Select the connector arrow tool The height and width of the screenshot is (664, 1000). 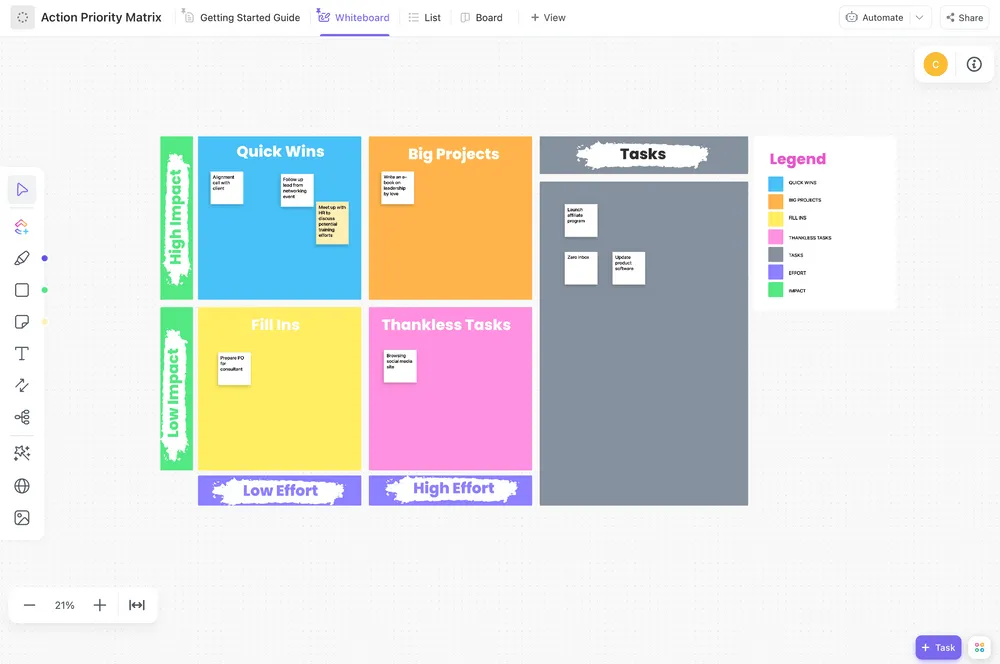22,385
